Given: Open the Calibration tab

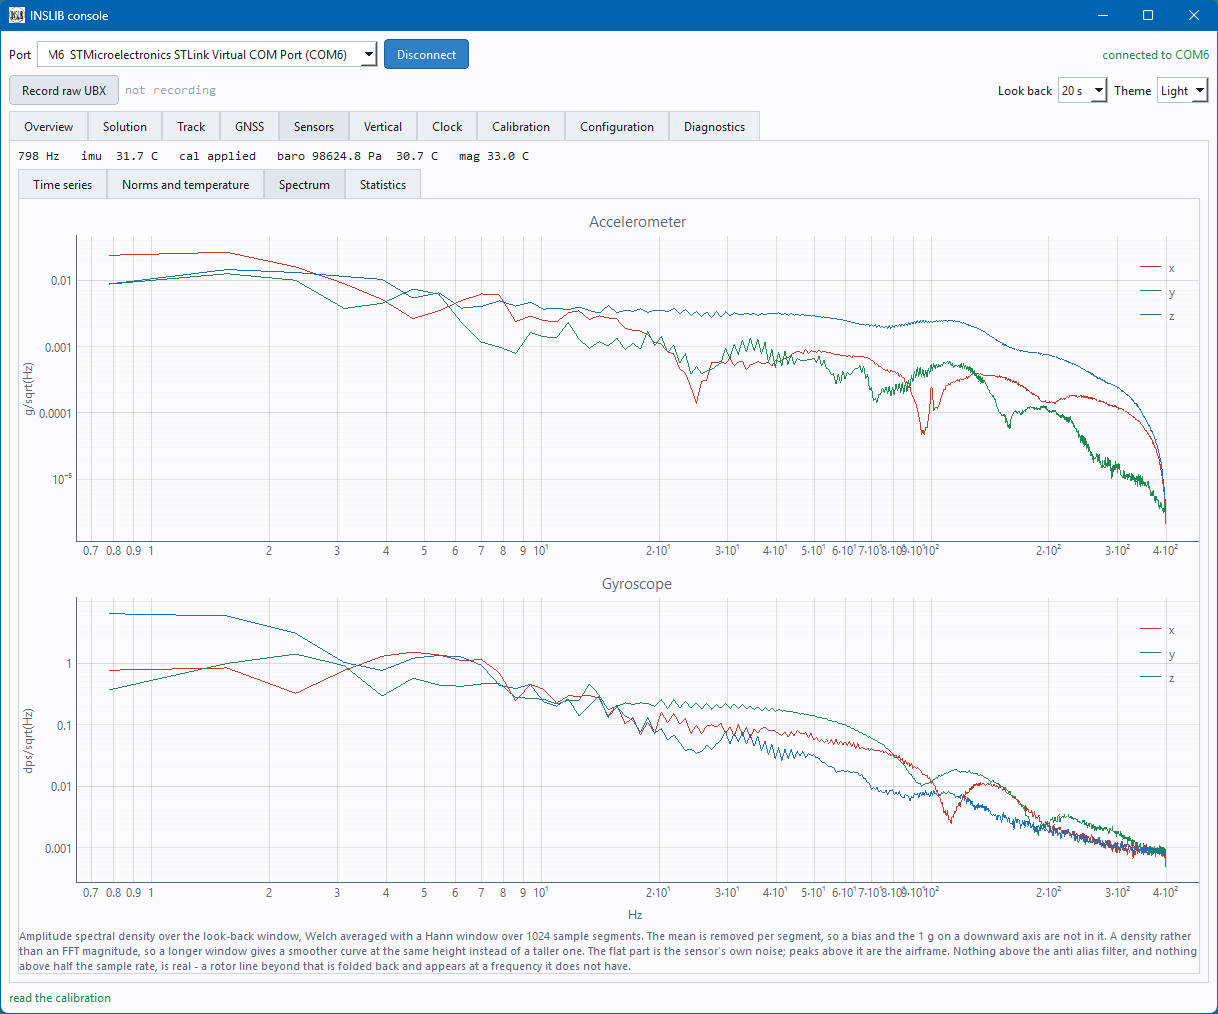Looking at the screenshot, I should click(521, 127).
